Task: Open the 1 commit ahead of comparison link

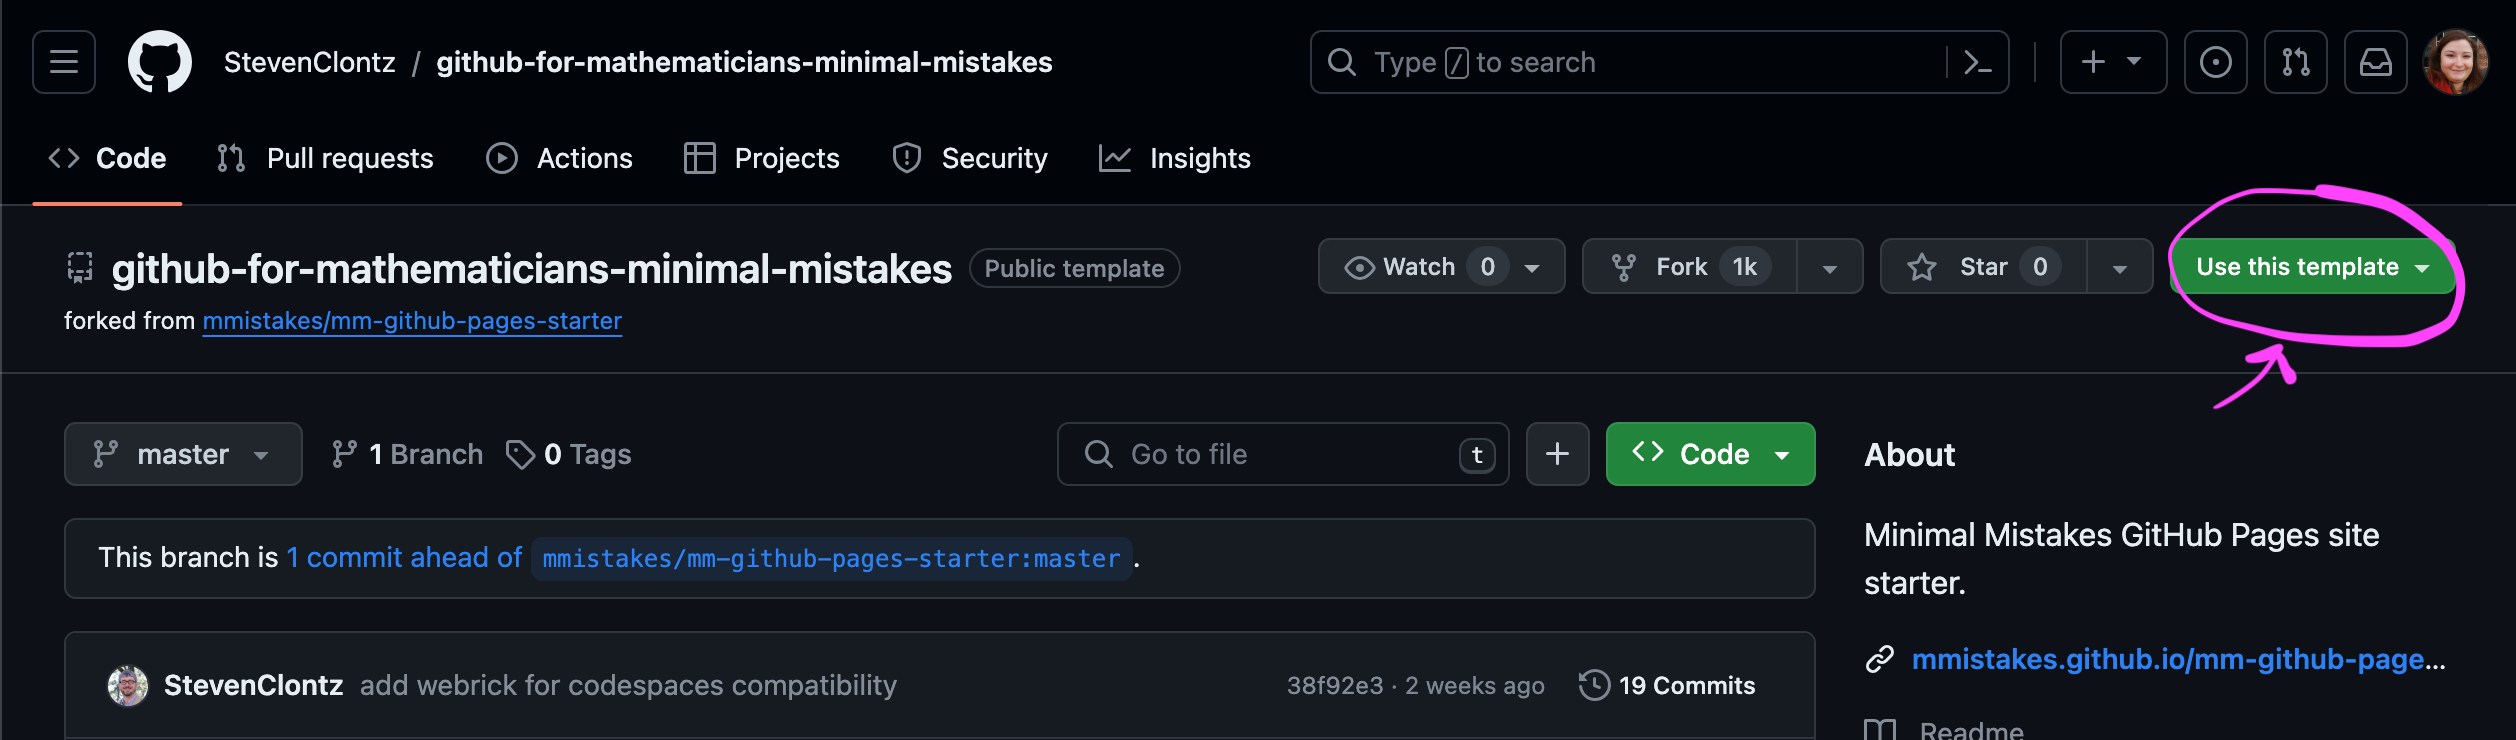Action: pyautogui.click(x=404, y=557)
